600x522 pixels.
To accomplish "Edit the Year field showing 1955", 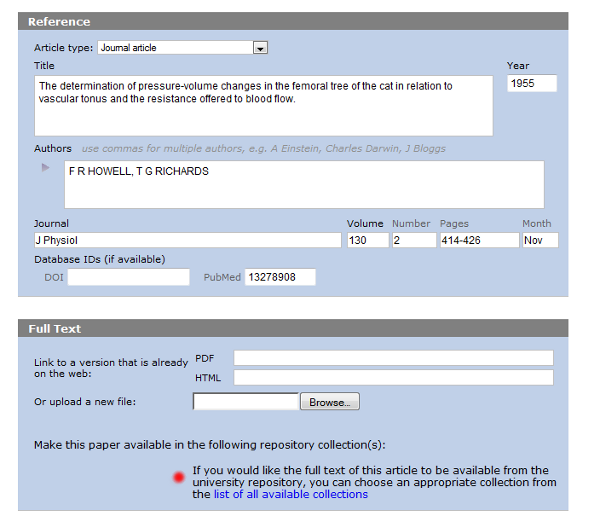I will (531, 84).
